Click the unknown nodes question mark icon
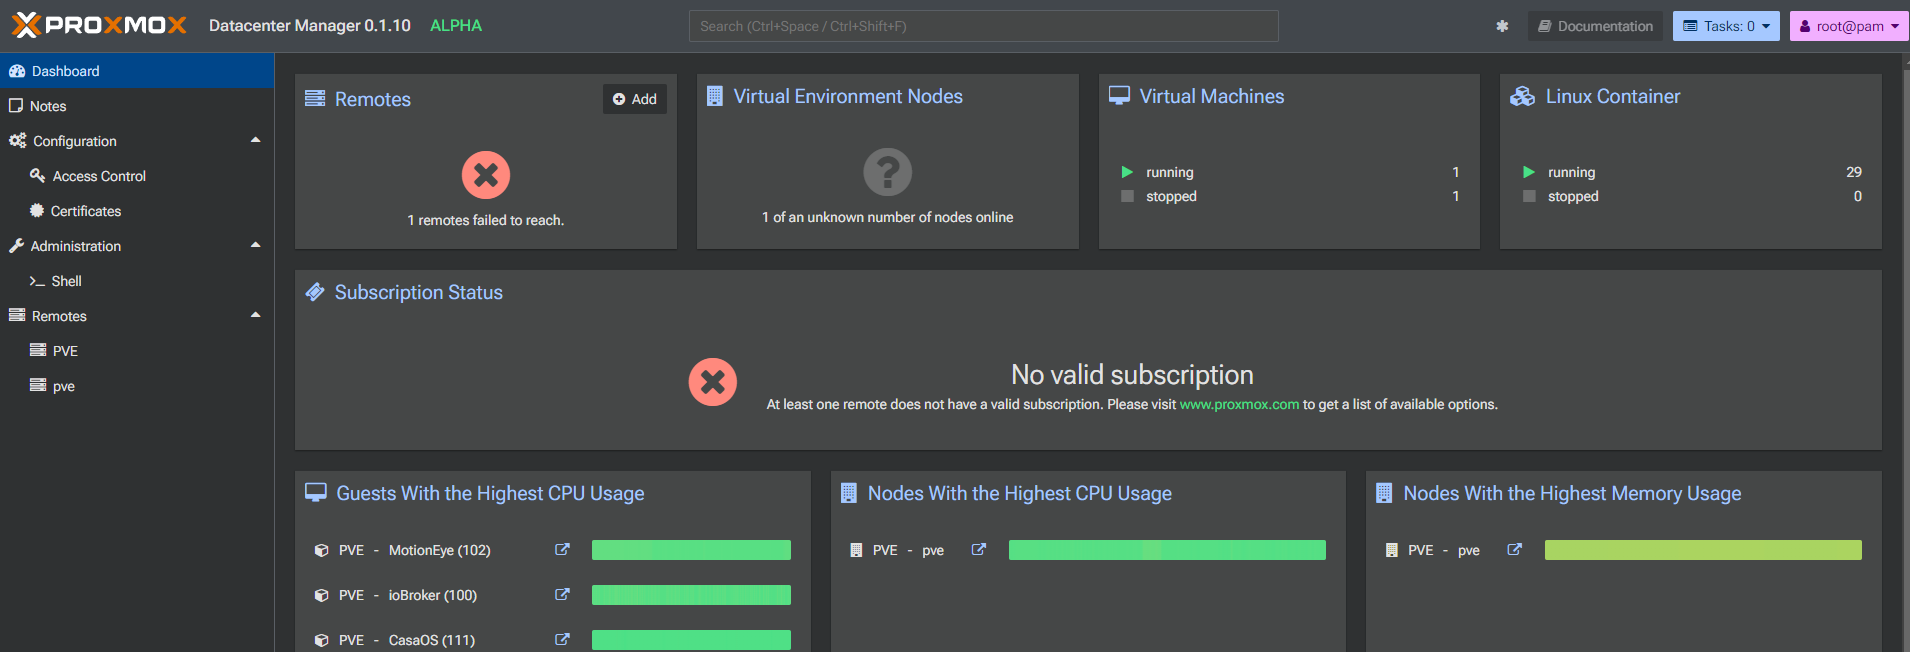 point(888,172)
